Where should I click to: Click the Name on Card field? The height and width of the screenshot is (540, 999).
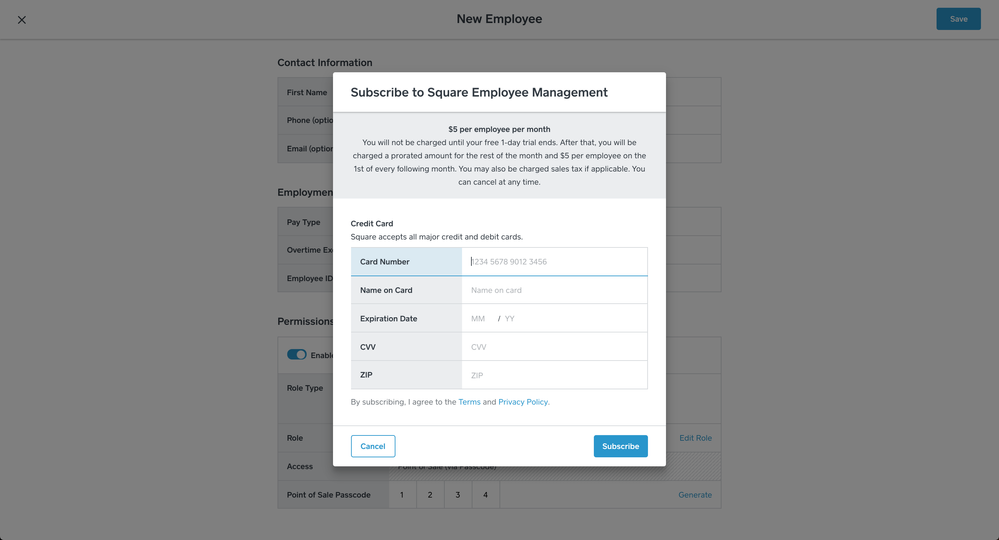coord(554,290)
